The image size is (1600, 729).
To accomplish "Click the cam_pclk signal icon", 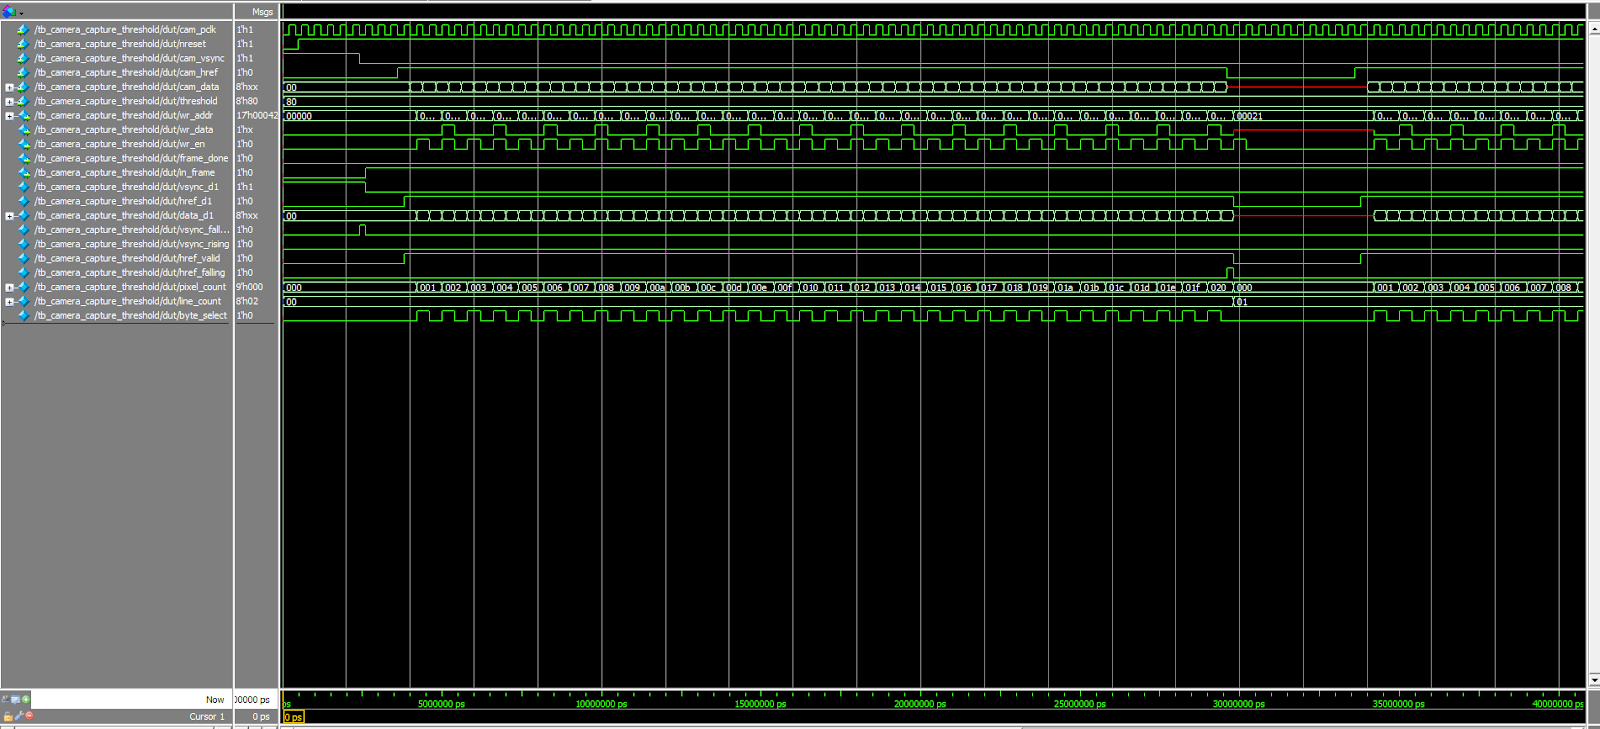I will (23, 30).
